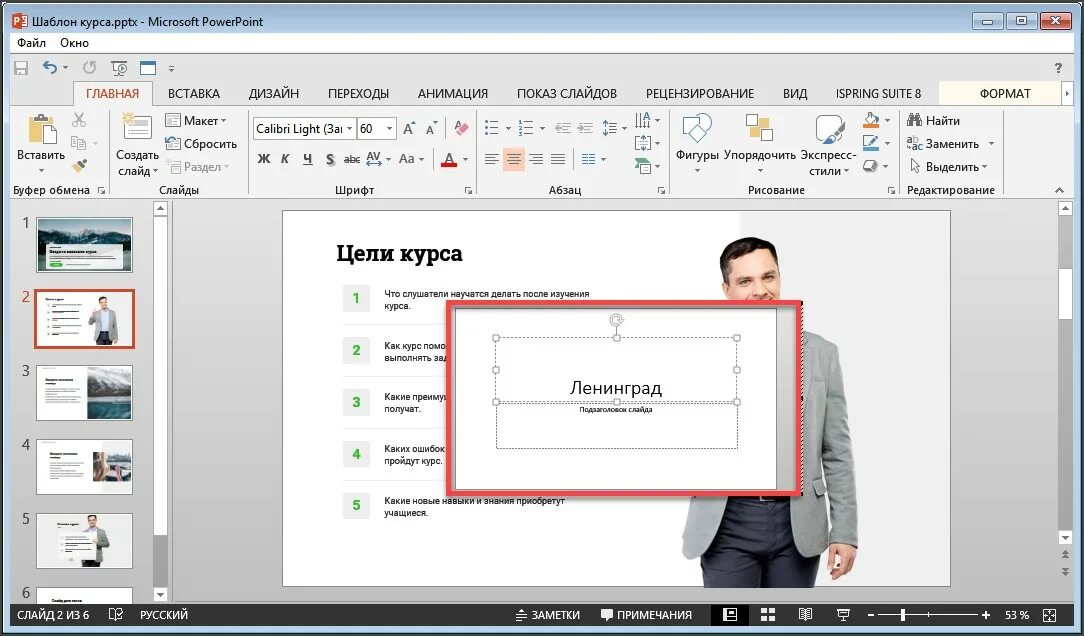Screen dimensions: 1084x636
Task: Toggle bold Ж formatting
Action: click(x=263, y=159)
